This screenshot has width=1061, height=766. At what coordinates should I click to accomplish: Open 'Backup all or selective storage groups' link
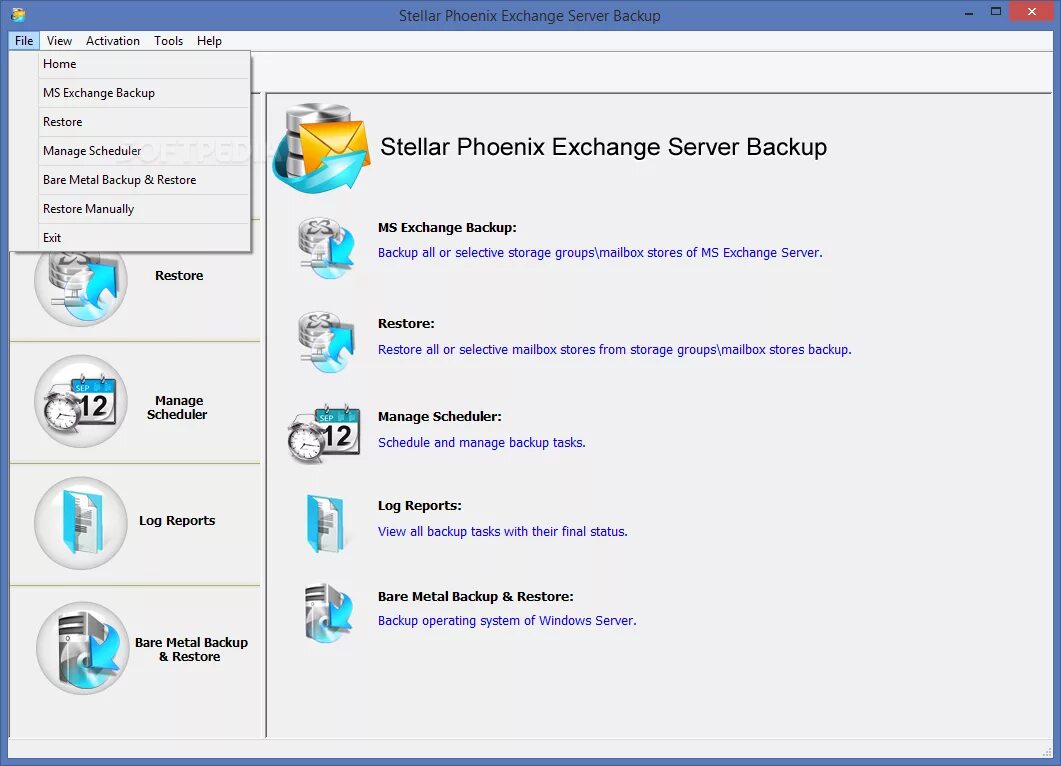pyautogui.click(x=600, y=252)
